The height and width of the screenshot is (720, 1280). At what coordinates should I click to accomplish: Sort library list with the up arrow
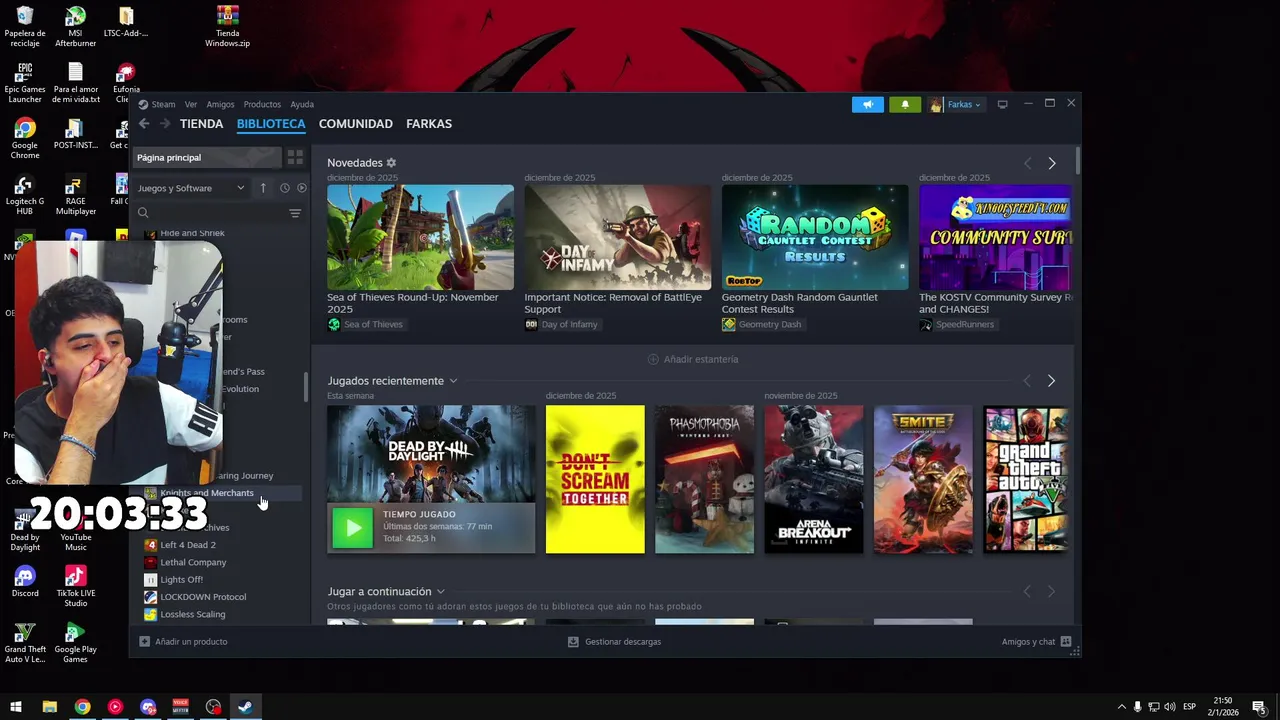(263, 188)
